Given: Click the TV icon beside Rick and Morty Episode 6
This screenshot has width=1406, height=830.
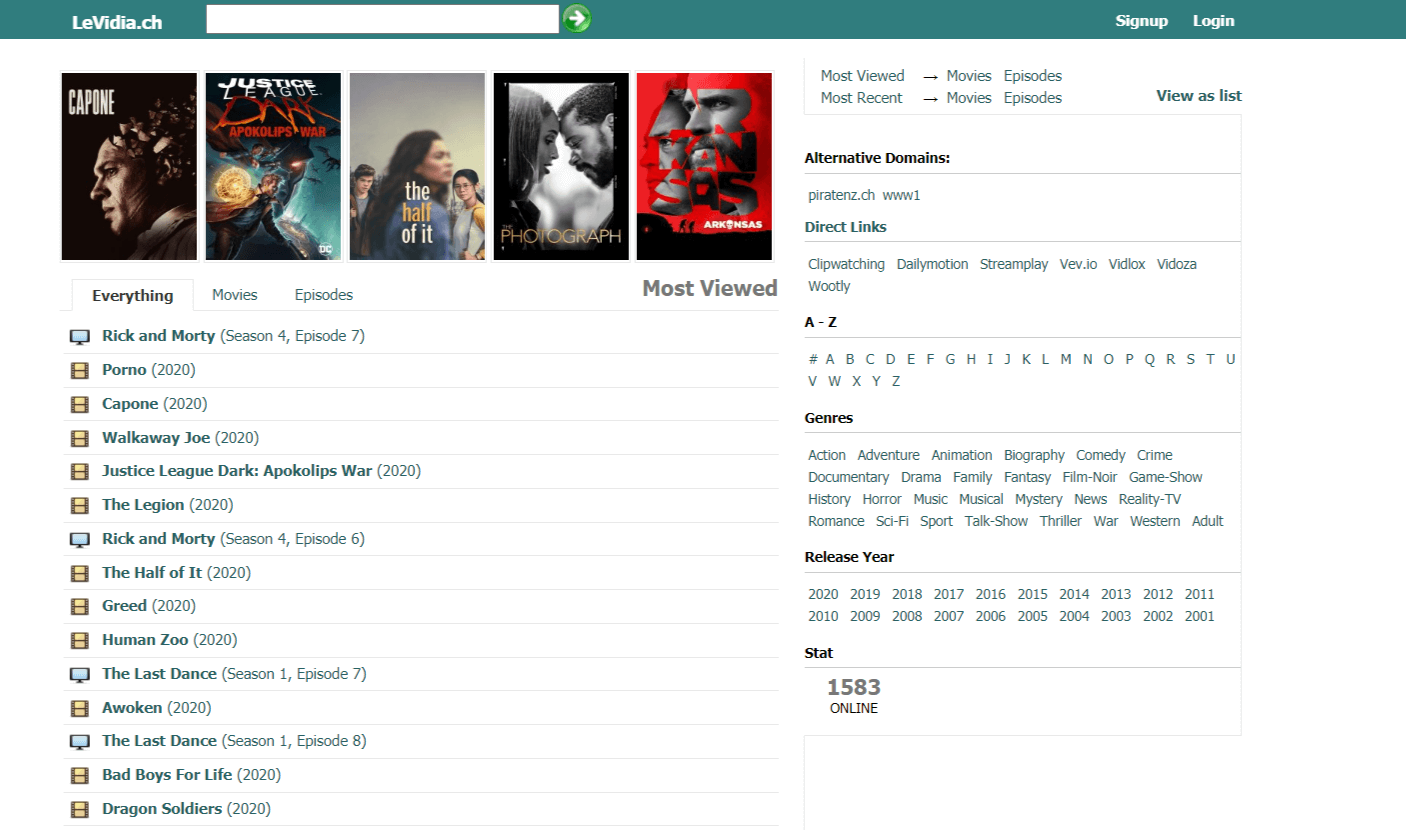Looking at the screenshot, I should (80, 540).
